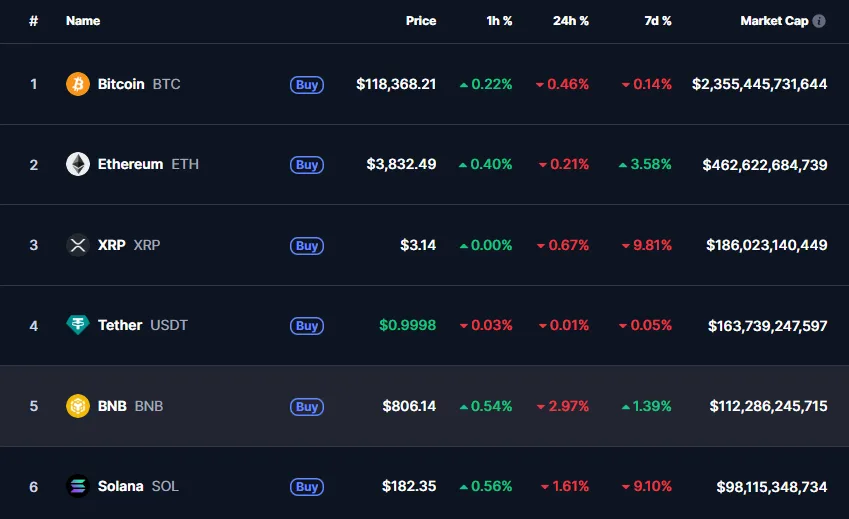The height and width of the screenshot is (519, 849).
Task: Click the Bitcoin coin logo icon
Action: (78, 84)
